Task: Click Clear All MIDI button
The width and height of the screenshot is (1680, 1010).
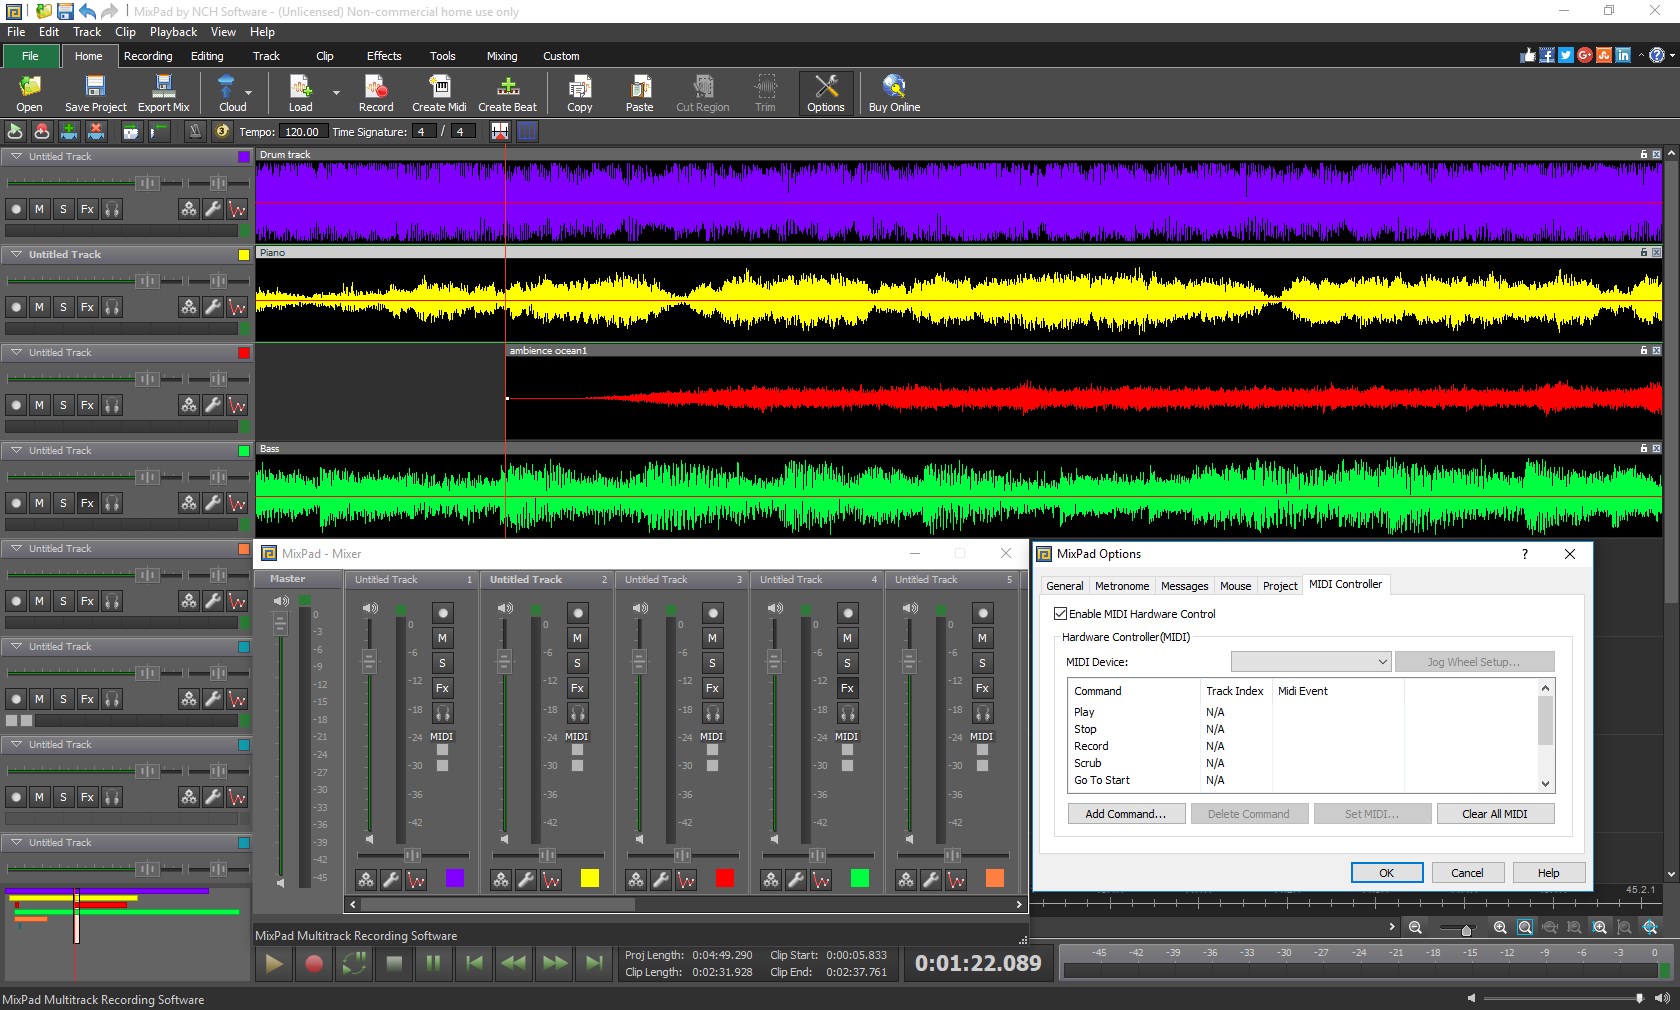Action: coord(1495,813)
